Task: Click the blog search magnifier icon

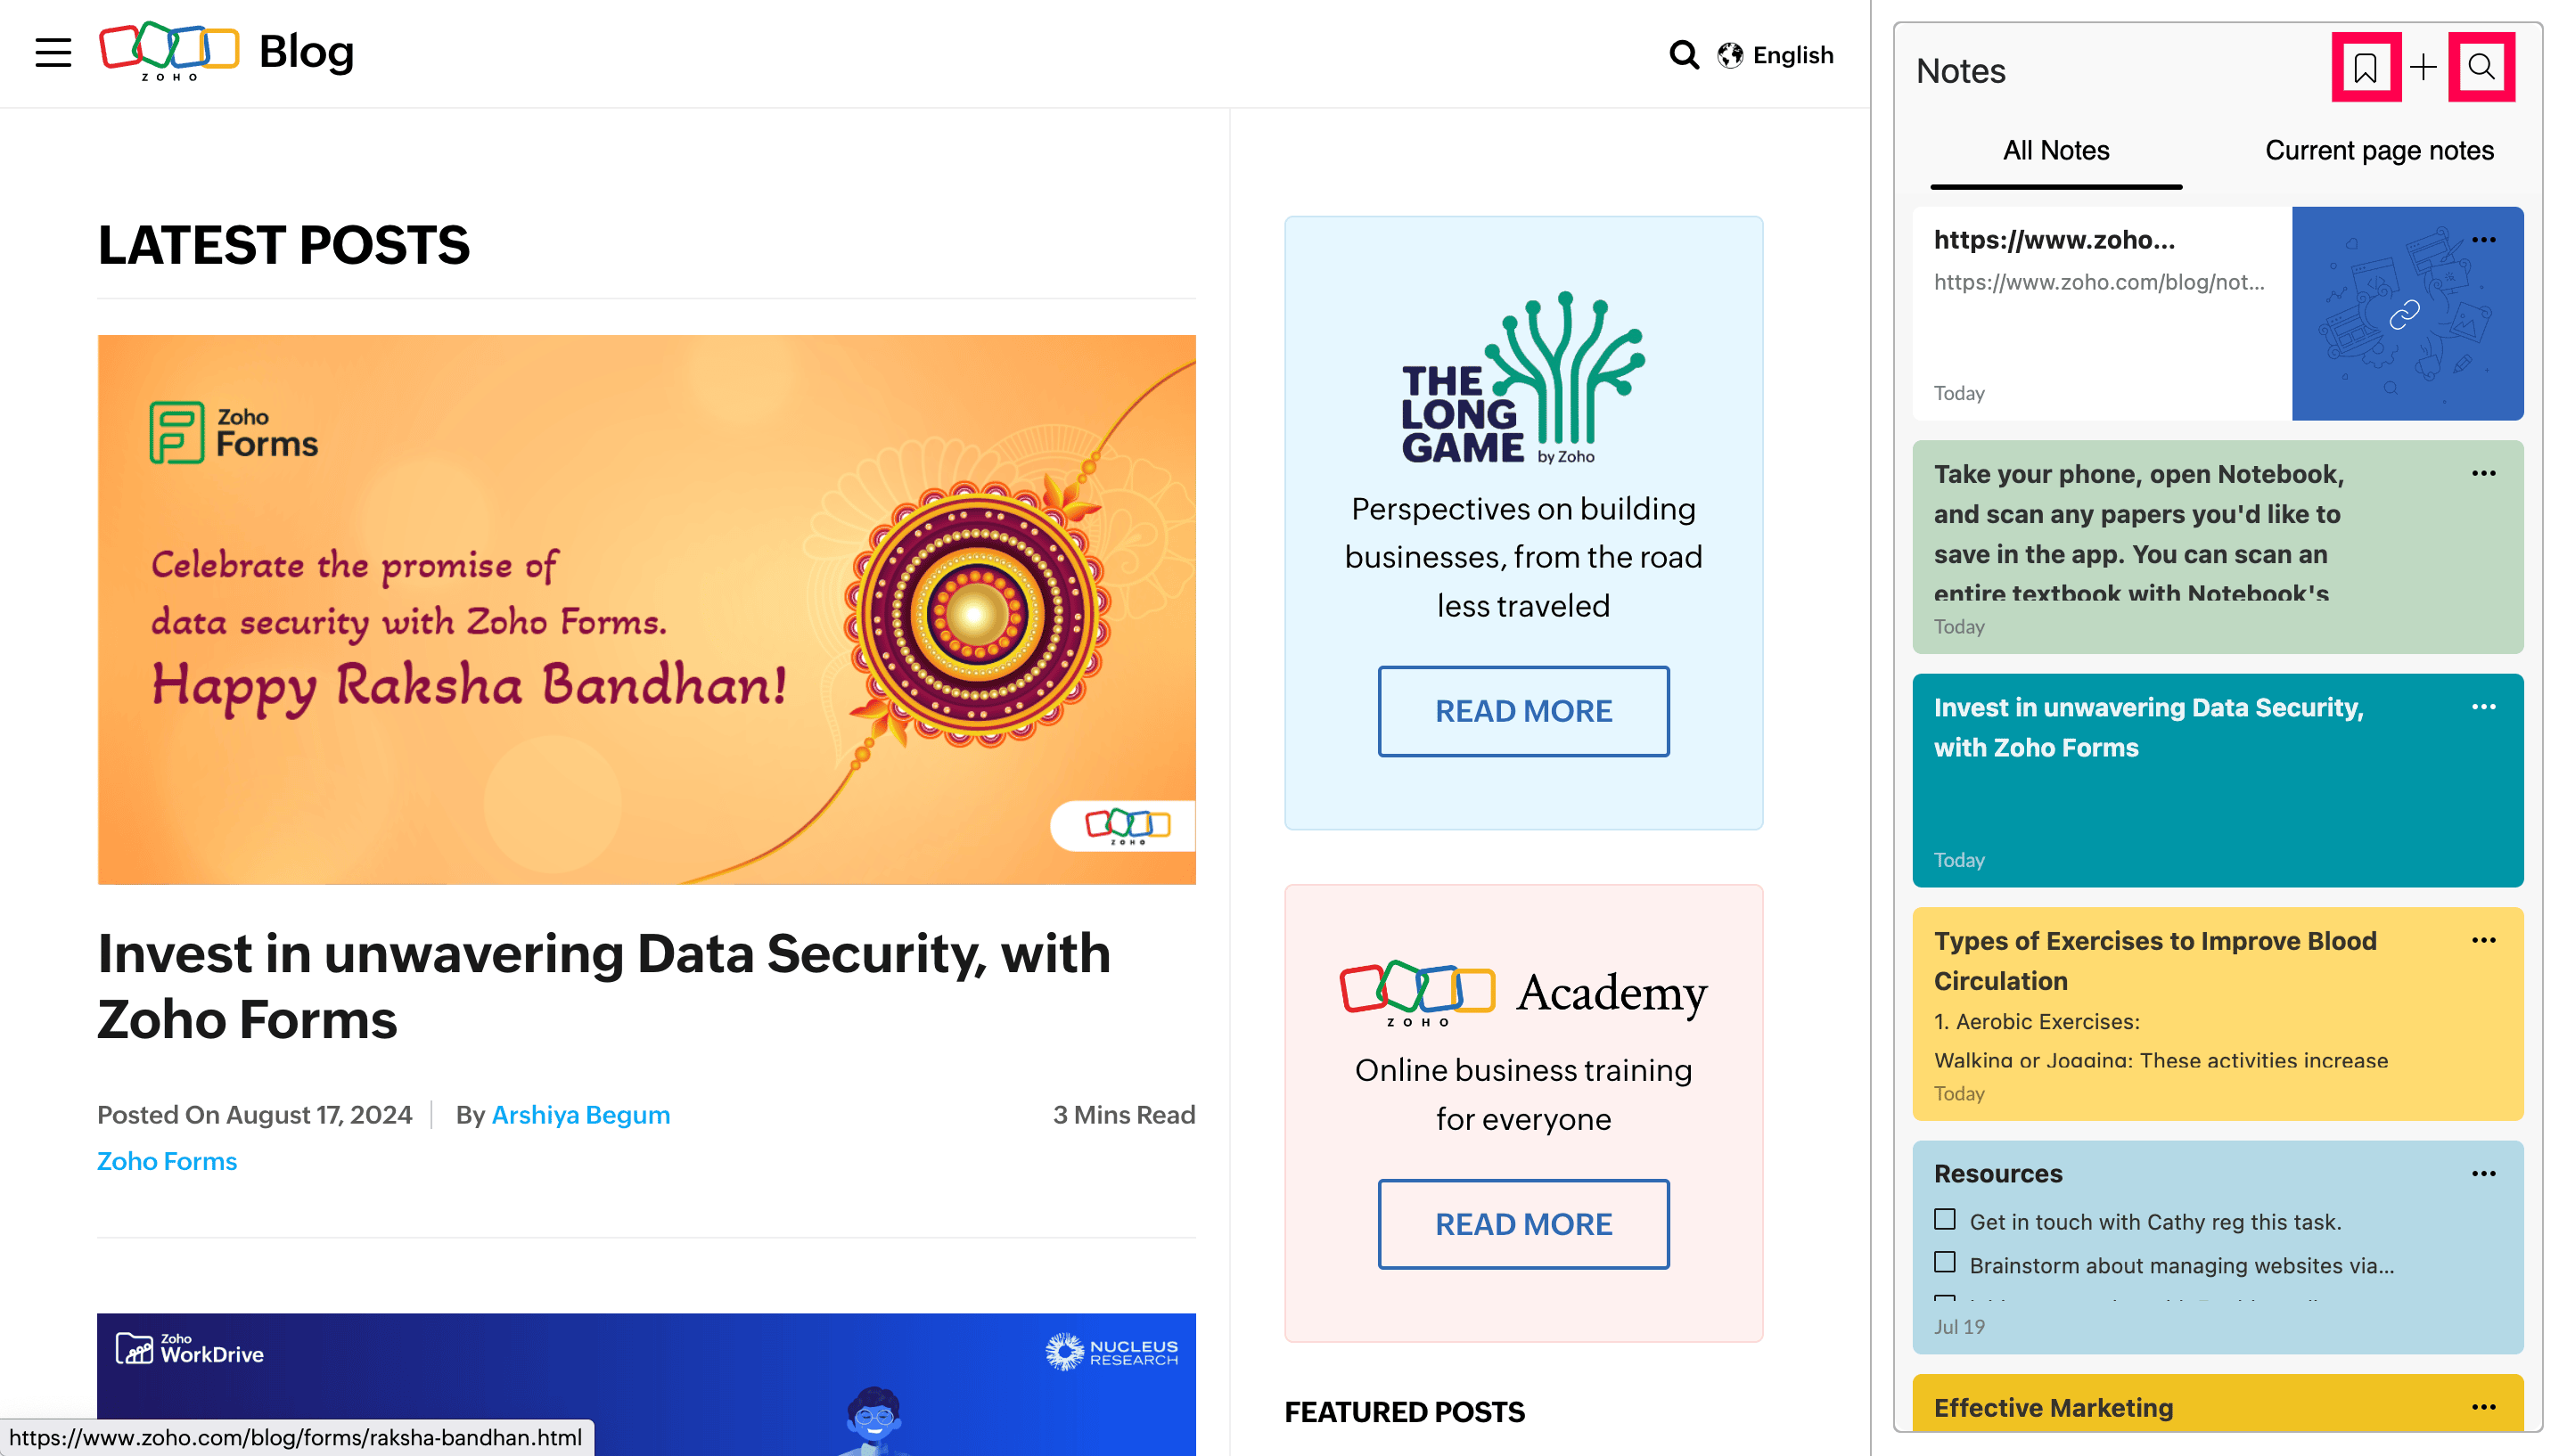Action: click(1684, 54)
